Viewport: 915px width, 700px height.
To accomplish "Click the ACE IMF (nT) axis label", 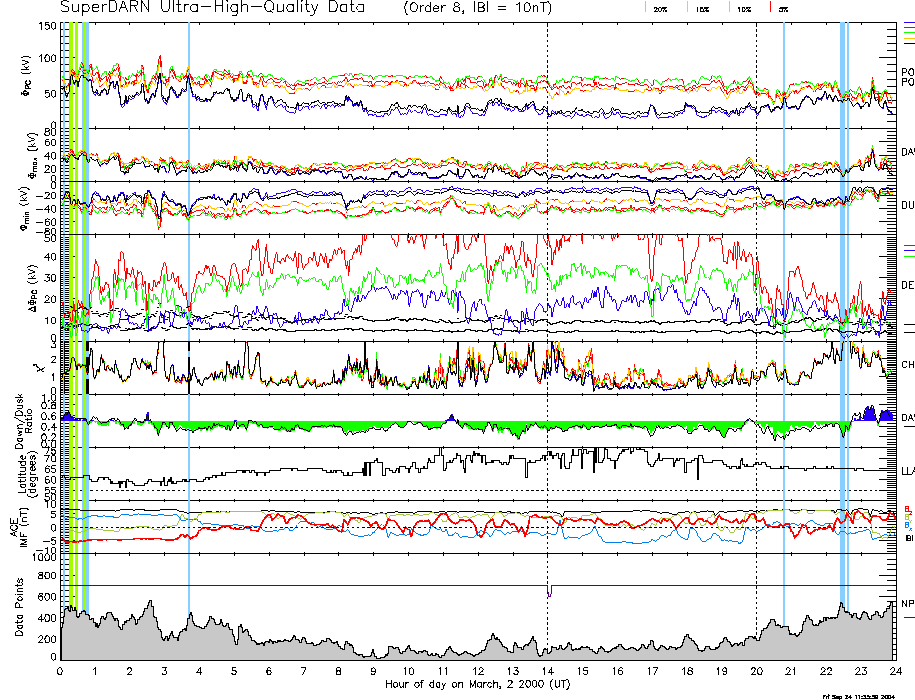I will point(22,527).
